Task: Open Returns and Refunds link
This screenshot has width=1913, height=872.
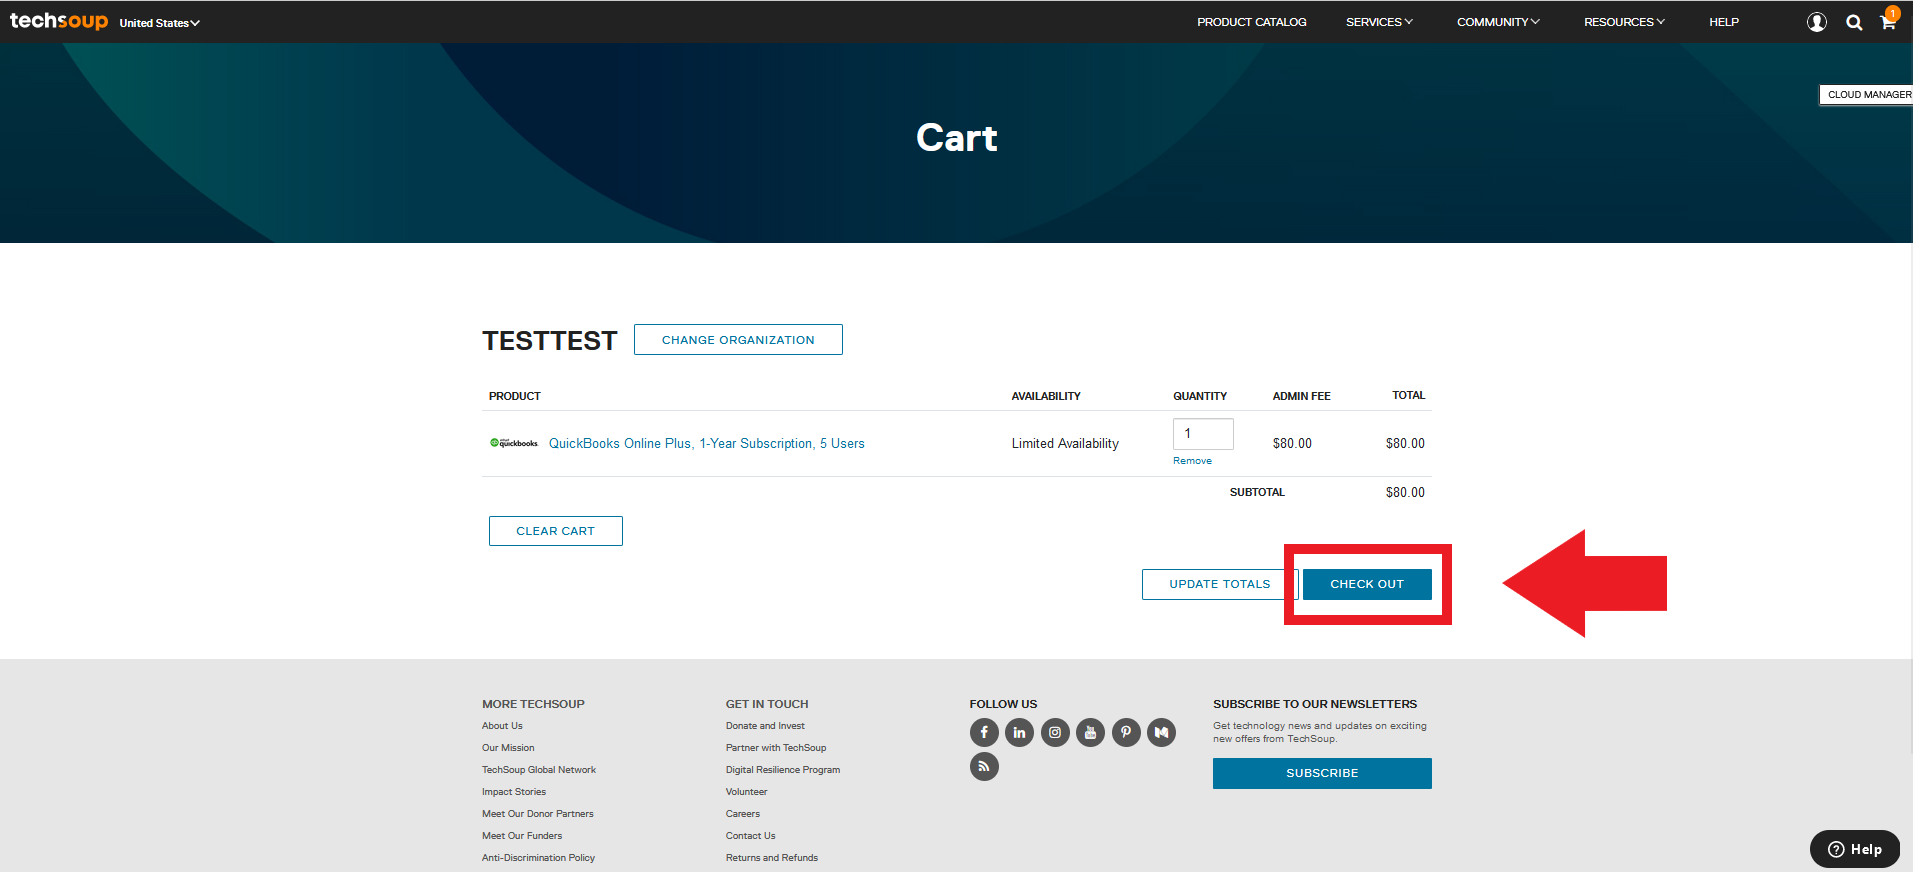Action: point(772,858)
